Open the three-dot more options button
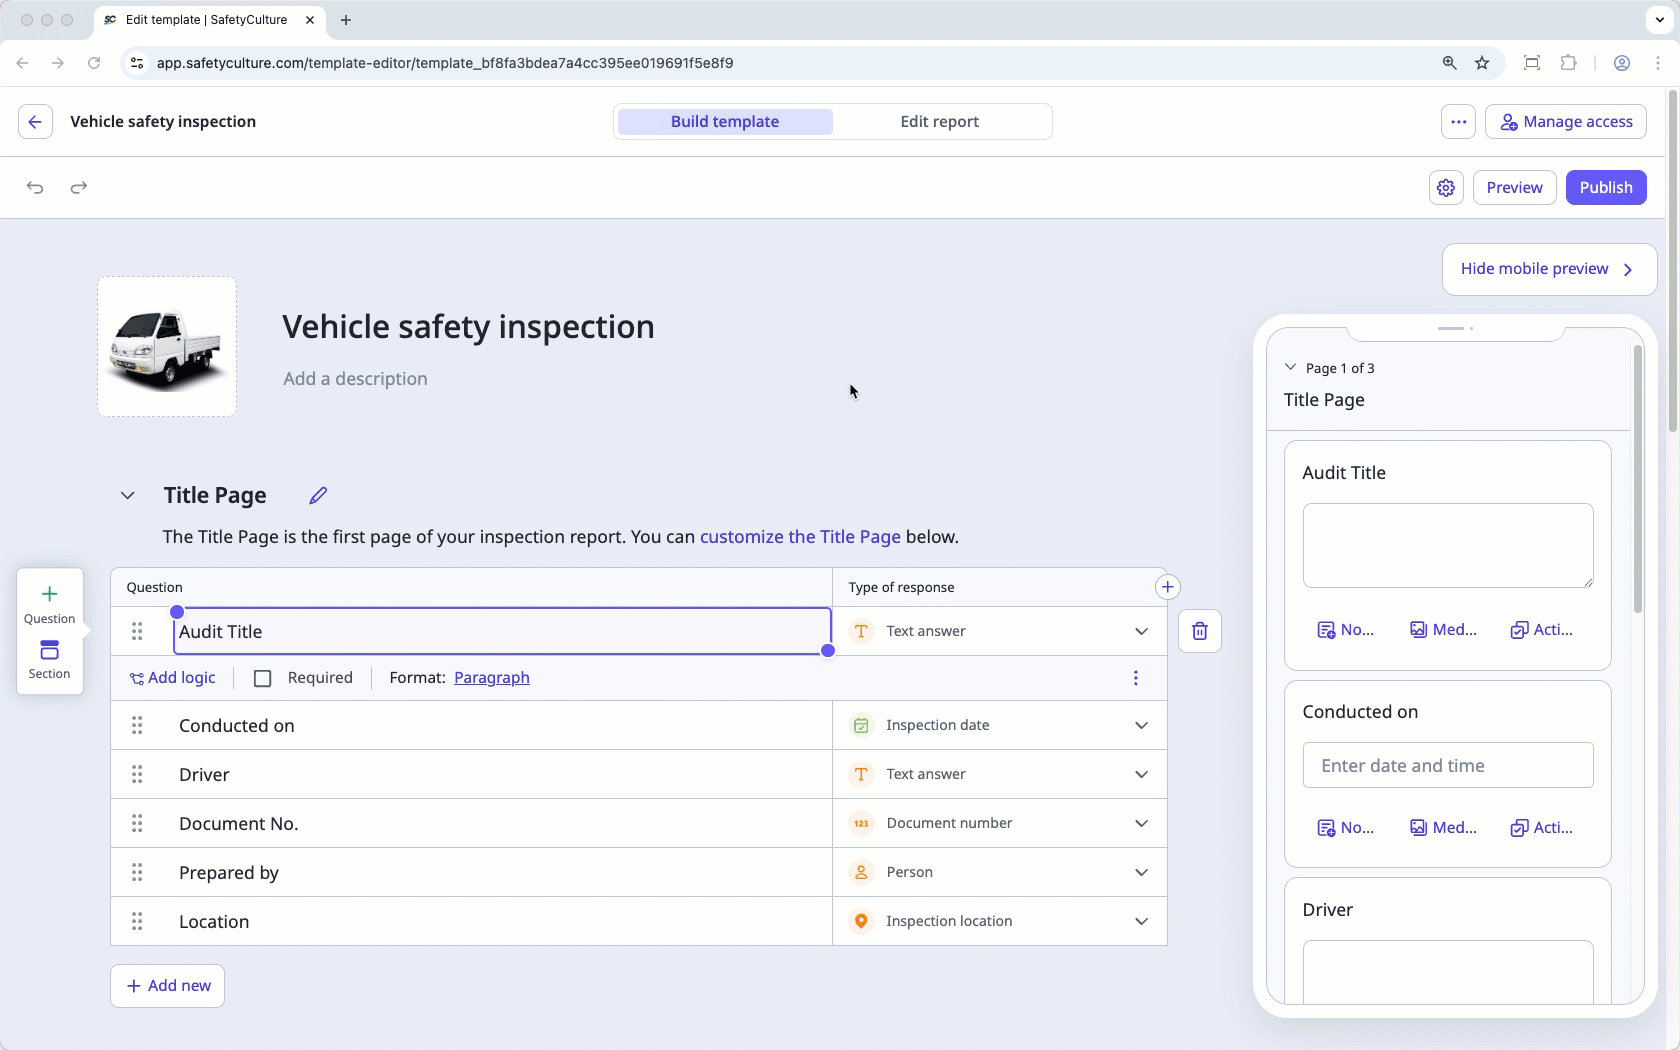This screenshot has width=1680, height=1050. 1458,122
